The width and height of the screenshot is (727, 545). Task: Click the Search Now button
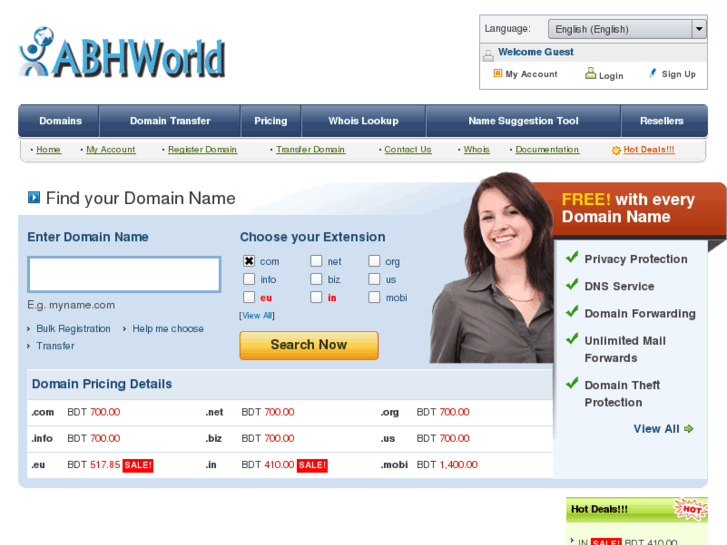click(x=309, y=345)
